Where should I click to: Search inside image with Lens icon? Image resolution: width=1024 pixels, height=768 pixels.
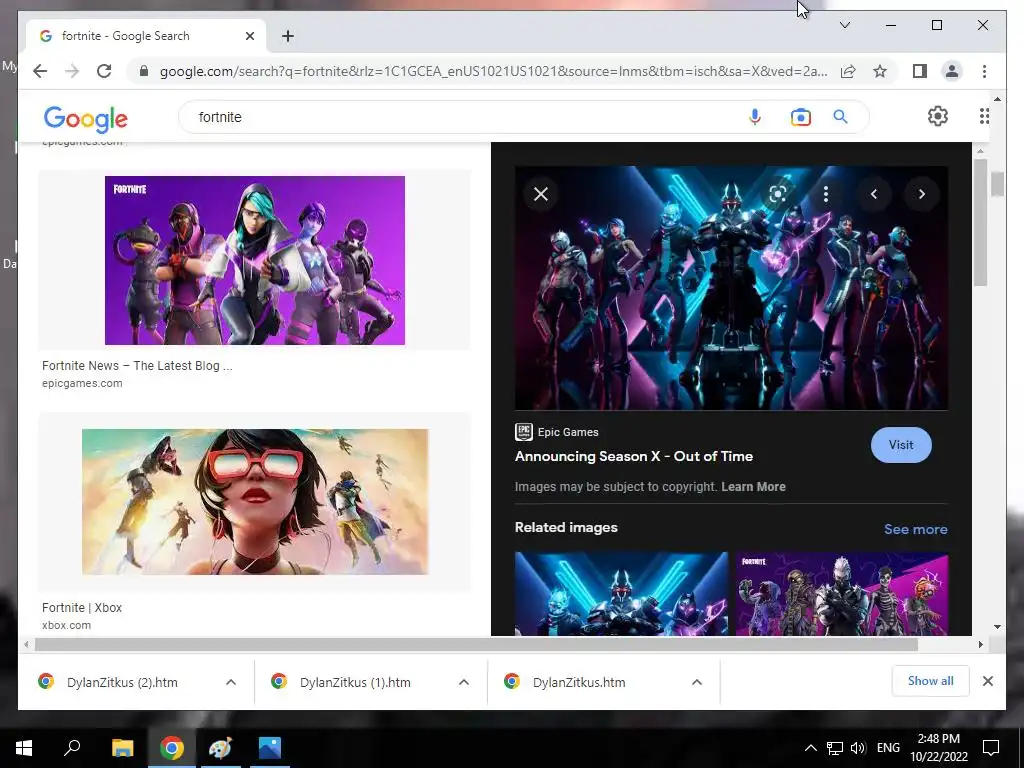[x=777, y=194]
